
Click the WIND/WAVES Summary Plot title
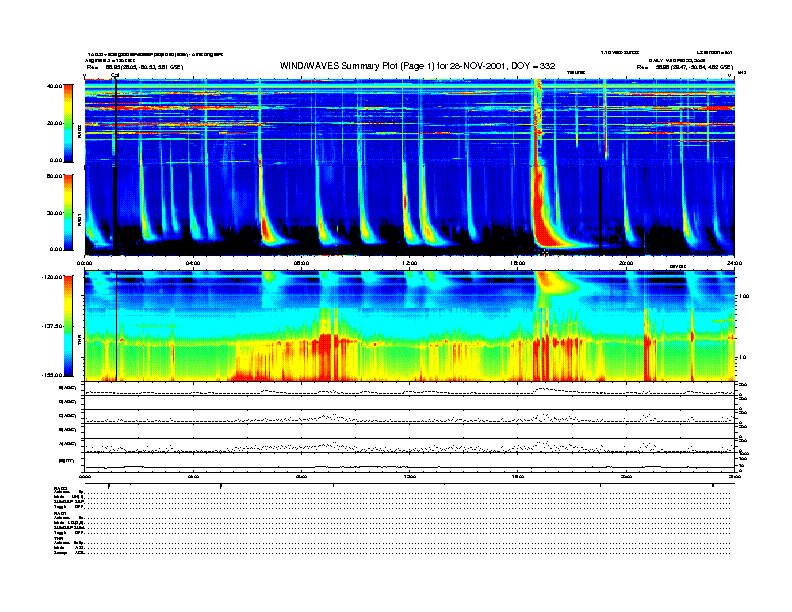[417, 66]
